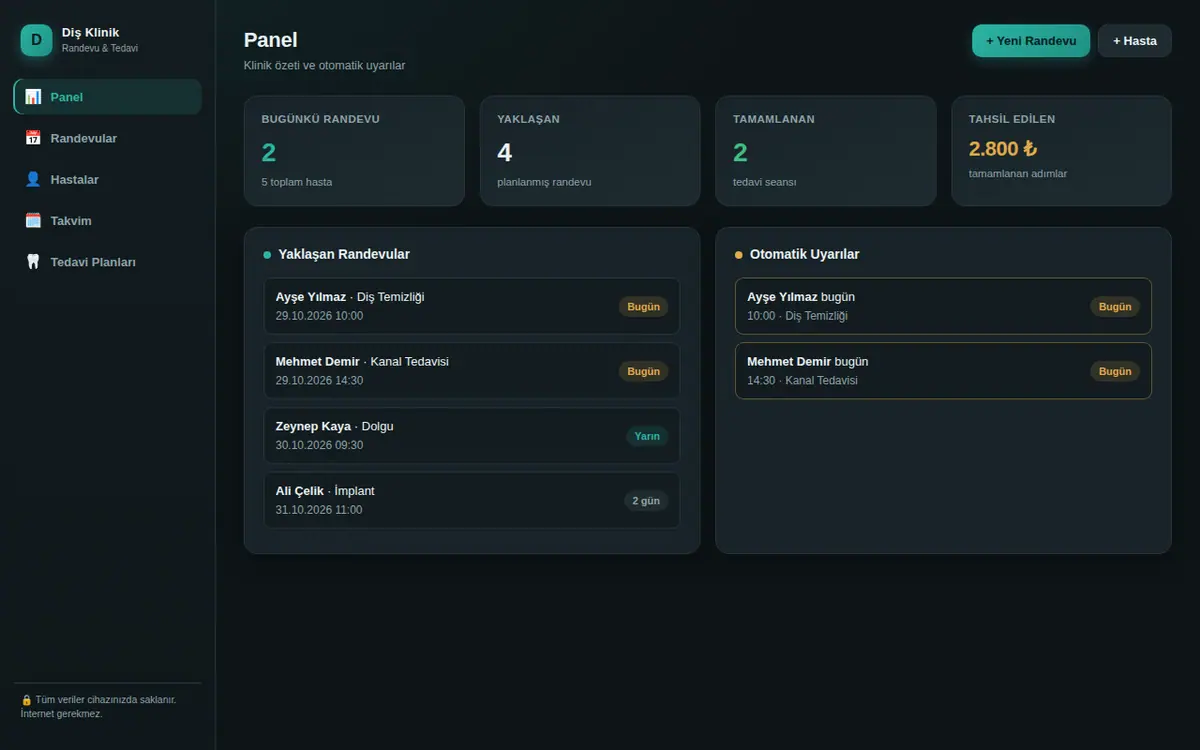This screenshot has width=1200, height=750.
Task: Open Zeynep Kaya Dolgu appointment
Action: (x=472, y=435)
